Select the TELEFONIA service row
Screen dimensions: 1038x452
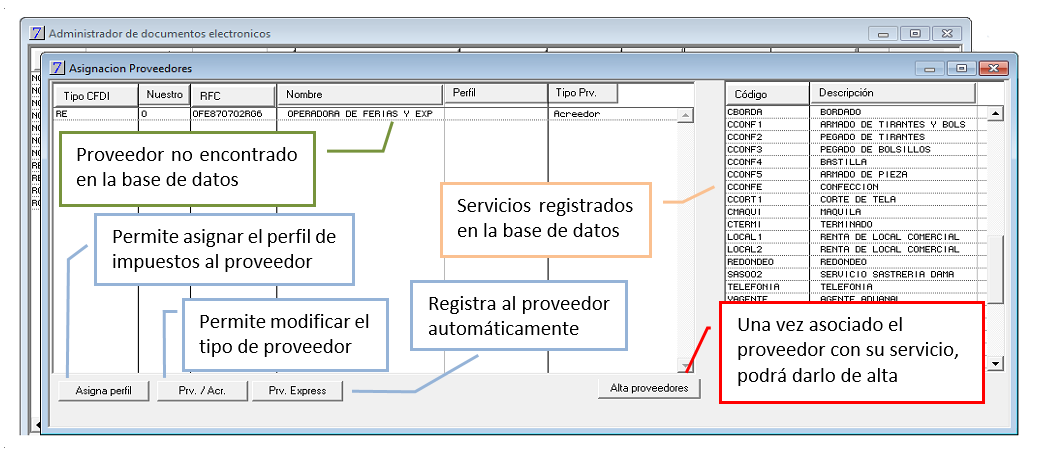(856, 287)
